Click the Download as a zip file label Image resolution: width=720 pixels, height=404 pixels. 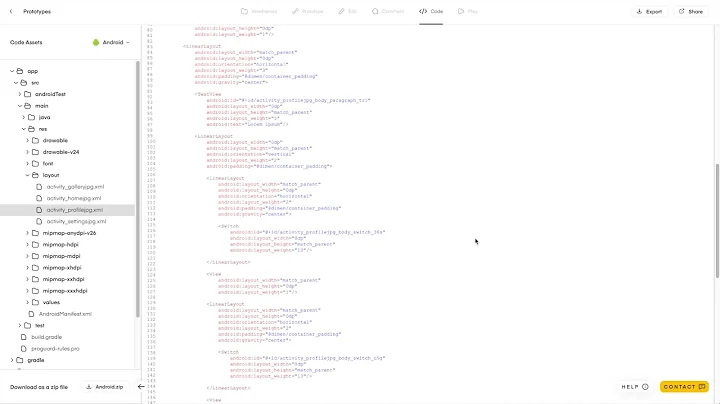[x=39, y=387]
